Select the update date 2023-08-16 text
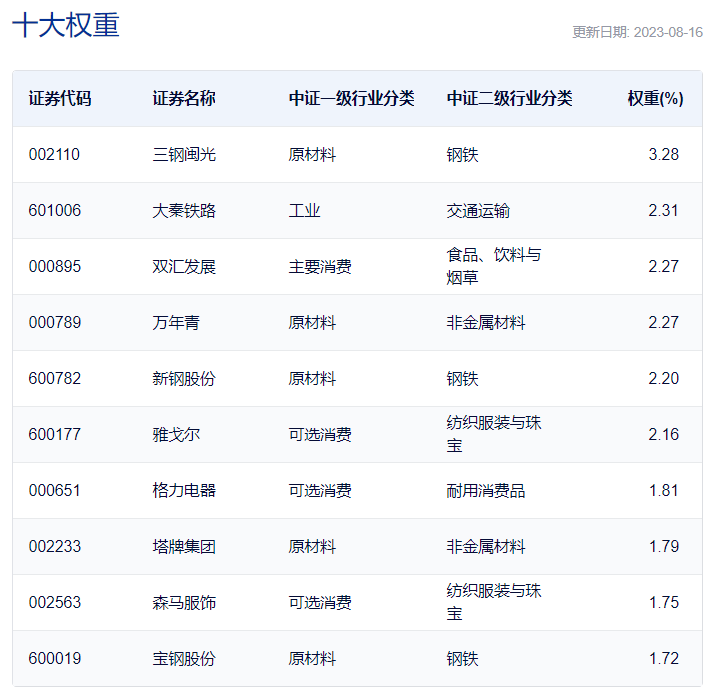The height and width of the screenshot is (695, 711). [x=668, y=32]
